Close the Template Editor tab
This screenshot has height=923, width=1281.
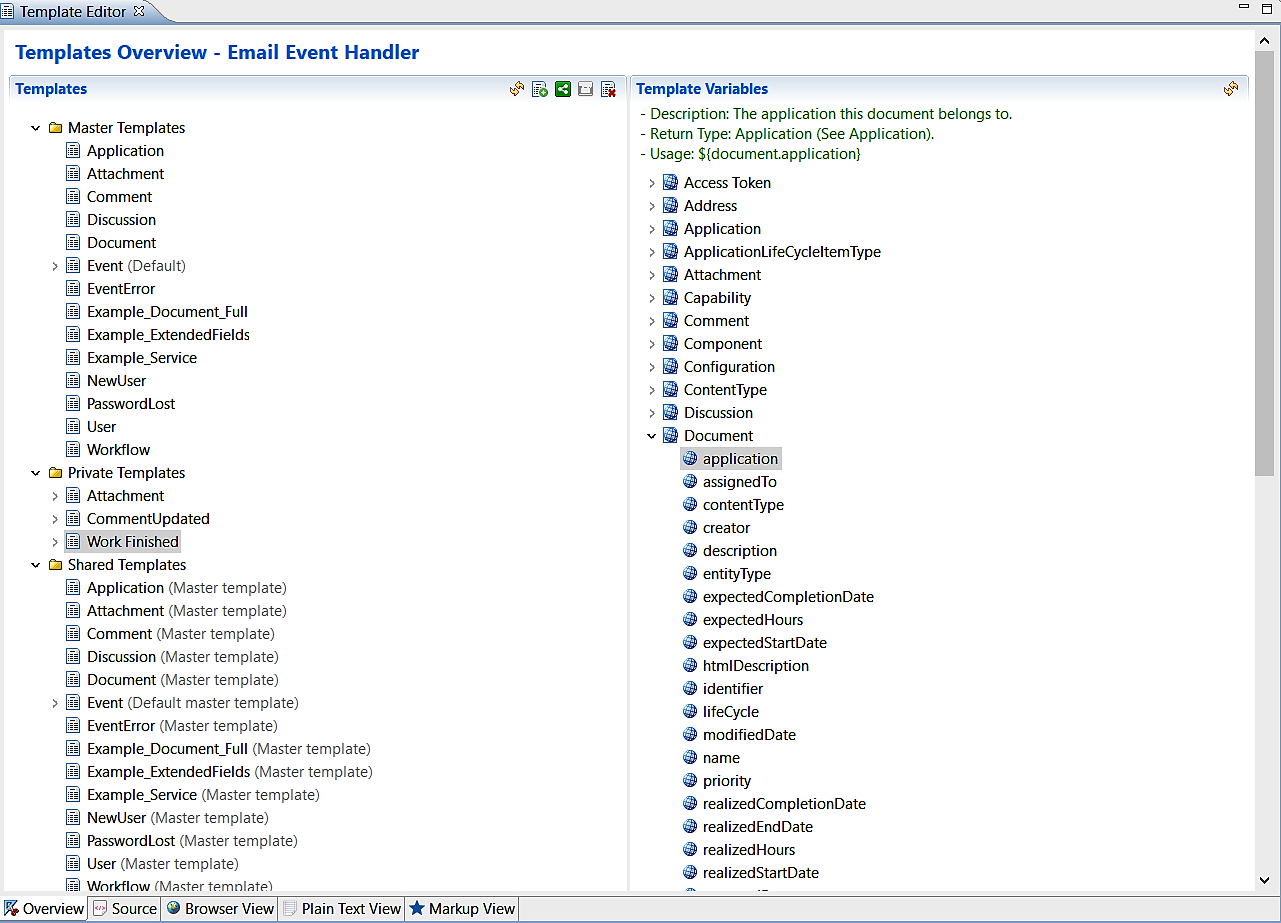[x=139, y=11]
